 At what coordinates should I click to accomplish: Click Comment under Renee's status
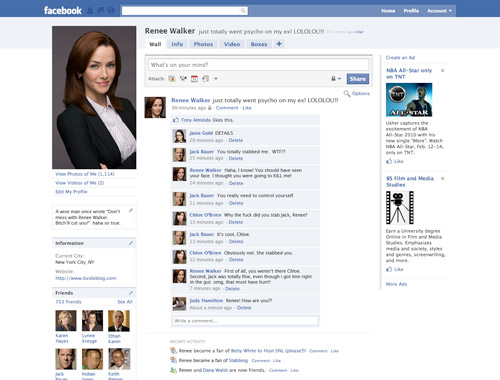pos(227,108)
